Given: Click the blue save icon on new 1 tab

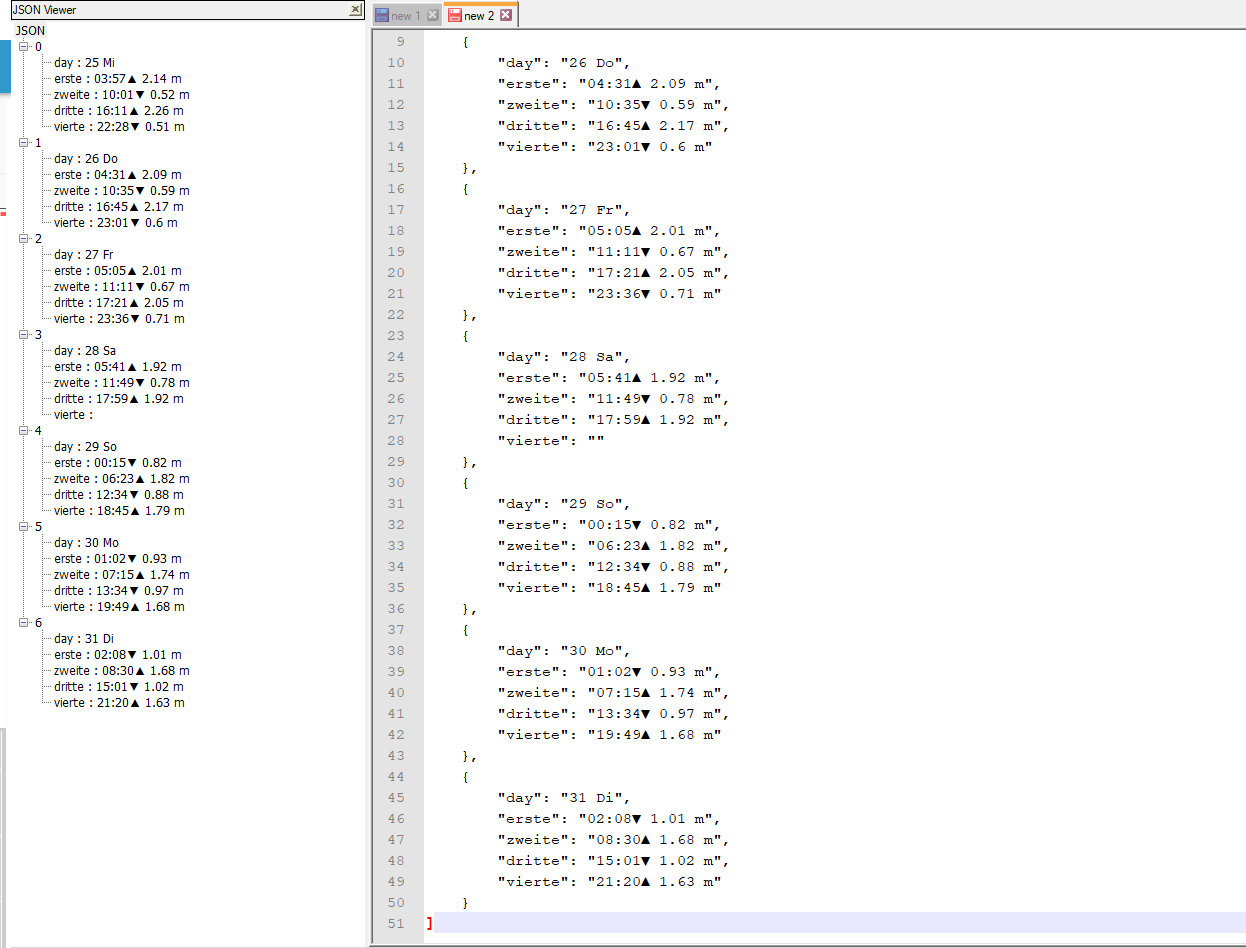Looking at the screenshot, I should click(381, 15).
